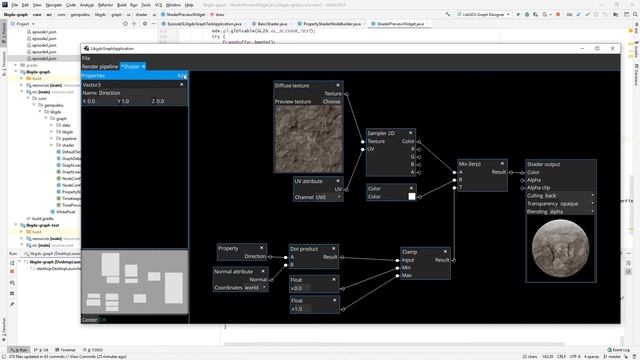This screenshot has width=640, height=360.
Task: Open the File menu in LibgdxGraphApplication
Action: (x=86, y=58)
